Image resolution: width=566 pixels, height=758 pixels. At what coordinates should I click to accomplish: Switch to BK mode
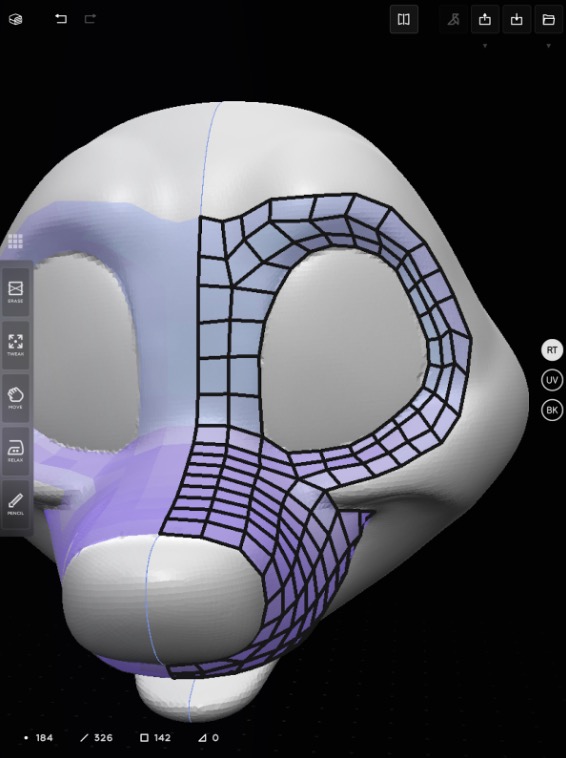pyautogui.click(x=552, y=410)
